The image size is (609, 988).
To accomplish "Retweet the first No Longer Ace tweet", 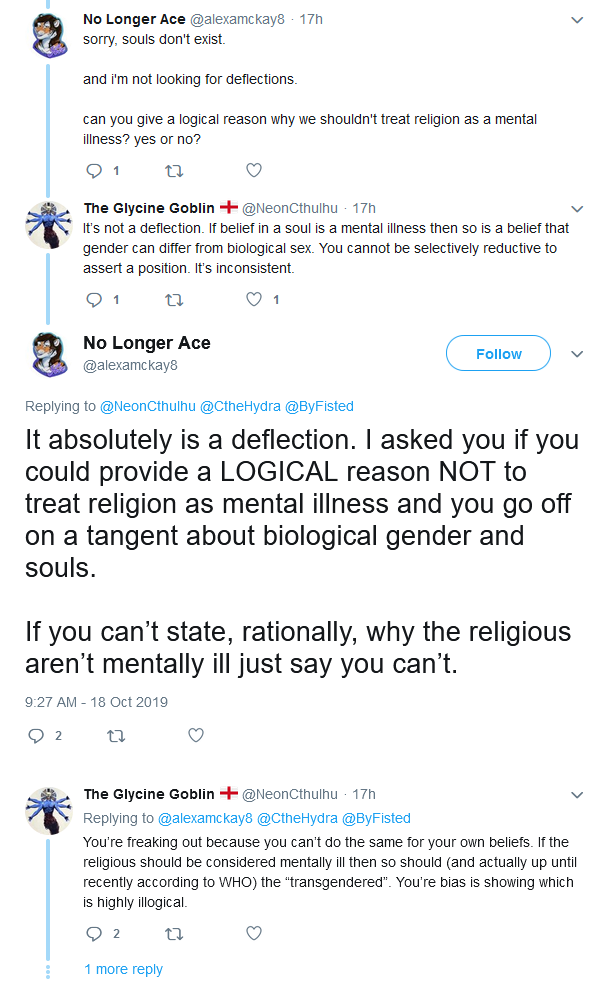I will 174,171.
